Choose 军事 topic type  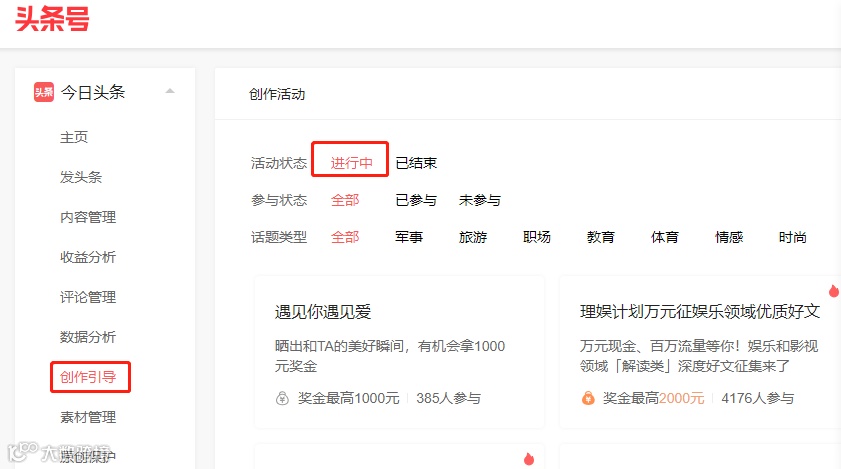[409, 237]
